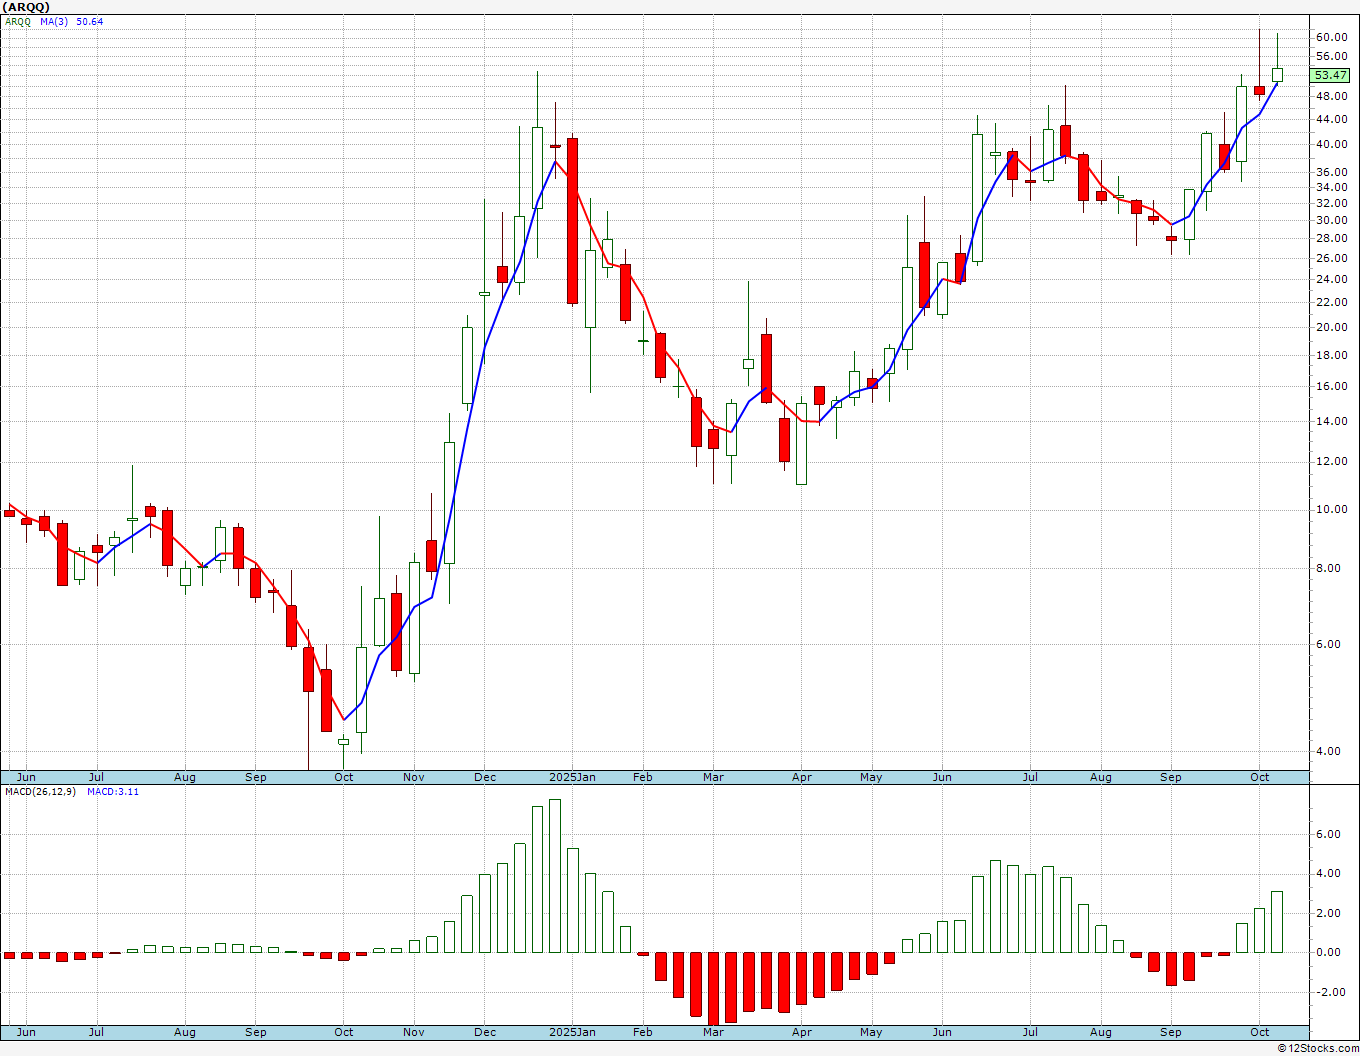The width and height of the screenshot is (1360, 1056).
Task: Click the 30.00 price axis label
Action: point(1331,220)
